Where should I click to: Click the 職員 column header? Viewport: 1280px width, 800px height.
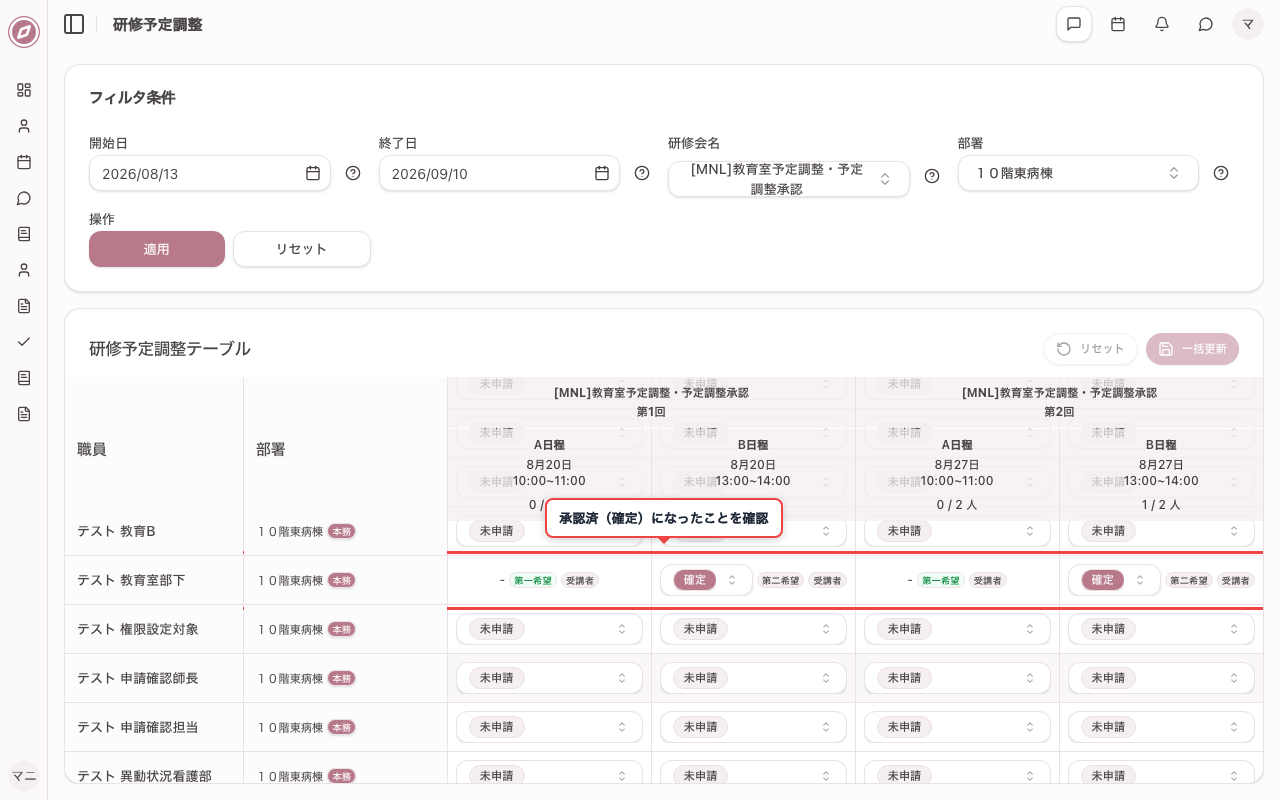92,449
